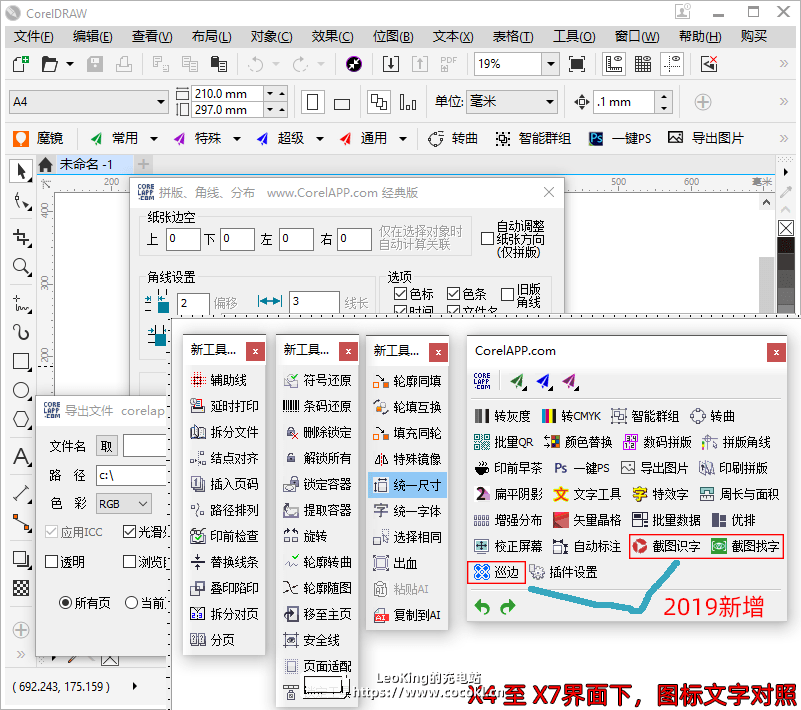The height and width of the screenshot is (710, 801).
Task: Select the 当前 radio button
Action: (131, 603)
